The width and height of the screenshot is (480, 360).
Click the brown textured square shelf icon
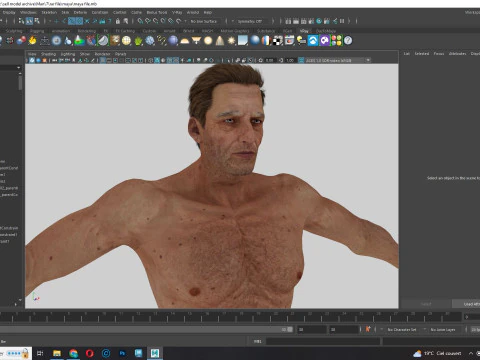[115, 41]
